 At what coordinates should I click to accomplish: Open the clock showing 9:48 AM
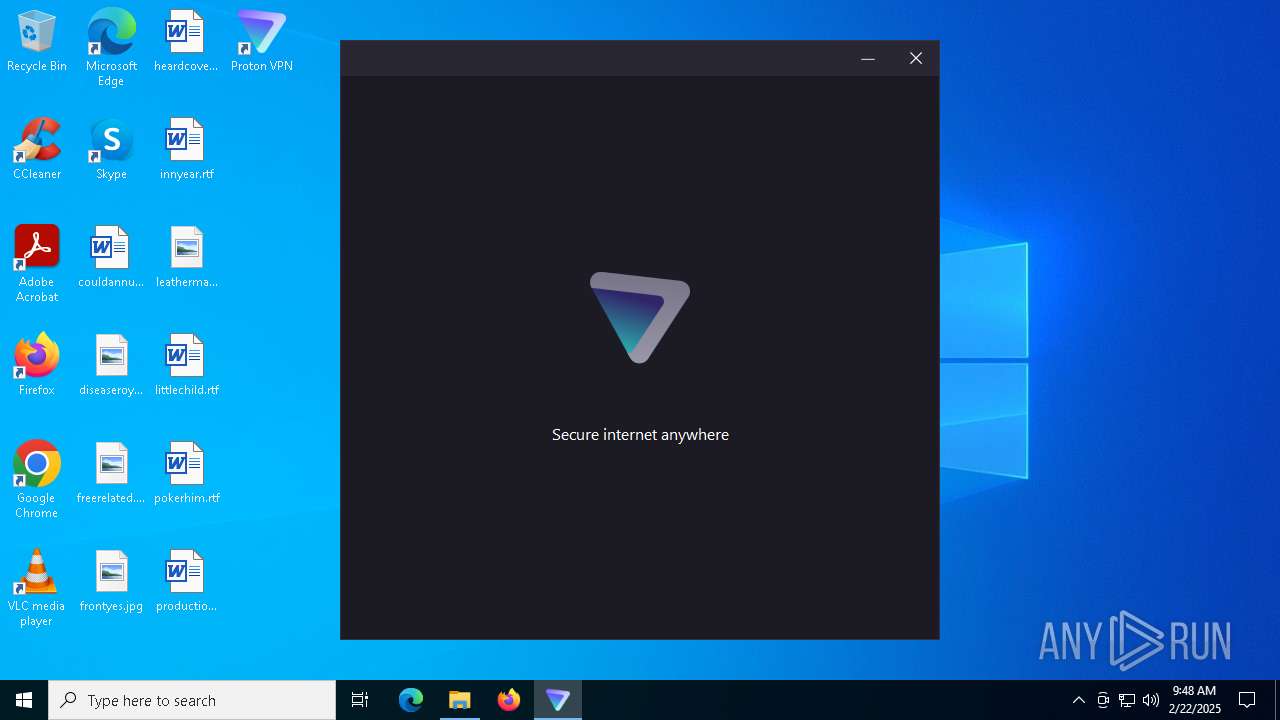click(x=1194, y=700)
